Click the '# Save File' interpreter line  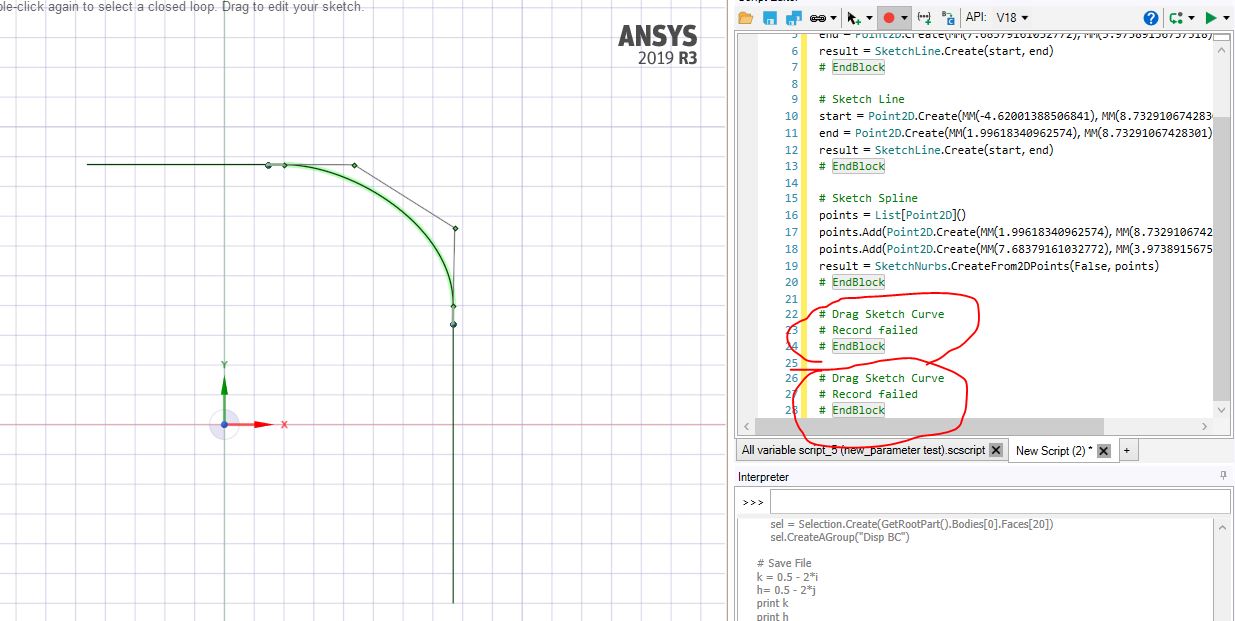tap(784, 564)
